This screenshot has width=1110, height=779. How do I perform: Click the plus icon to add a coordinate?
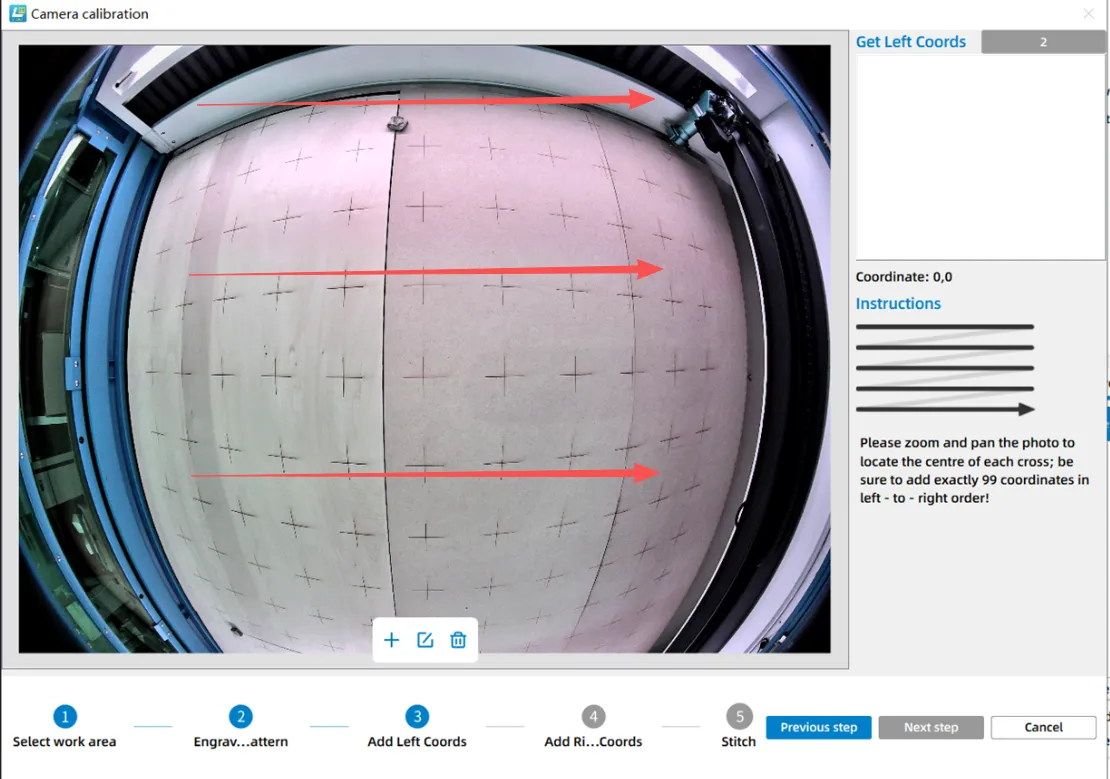[392, 640]
